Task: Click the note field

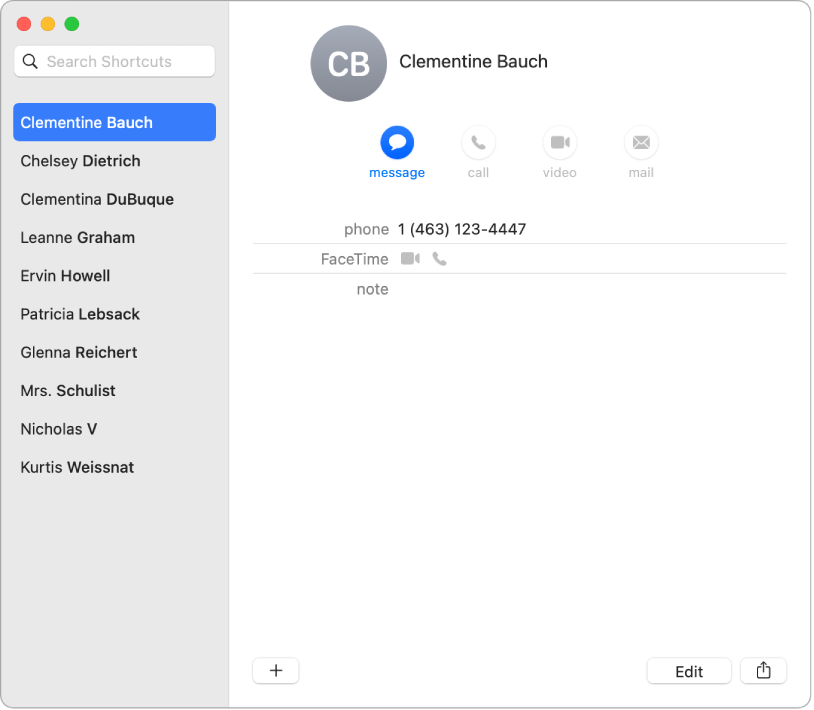Action: coord(450,289)
